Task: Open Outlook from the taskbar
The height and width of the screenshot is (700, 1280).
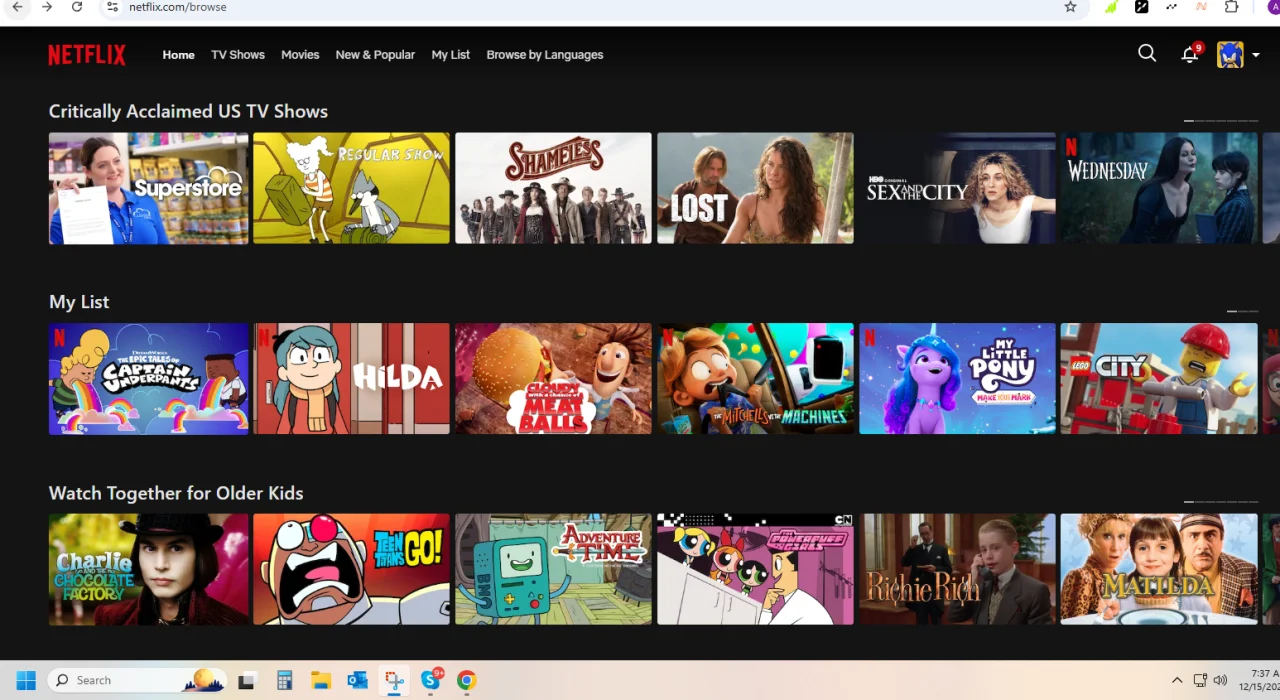Action: tap(357, 681)
